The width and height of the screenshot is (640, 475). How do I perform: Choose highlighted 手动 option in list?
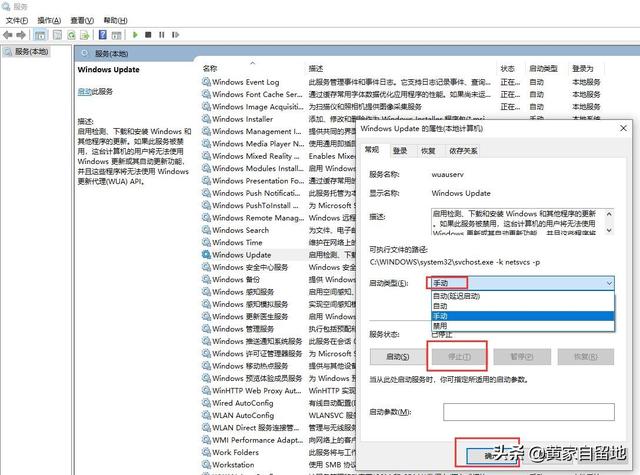point(522,316)
